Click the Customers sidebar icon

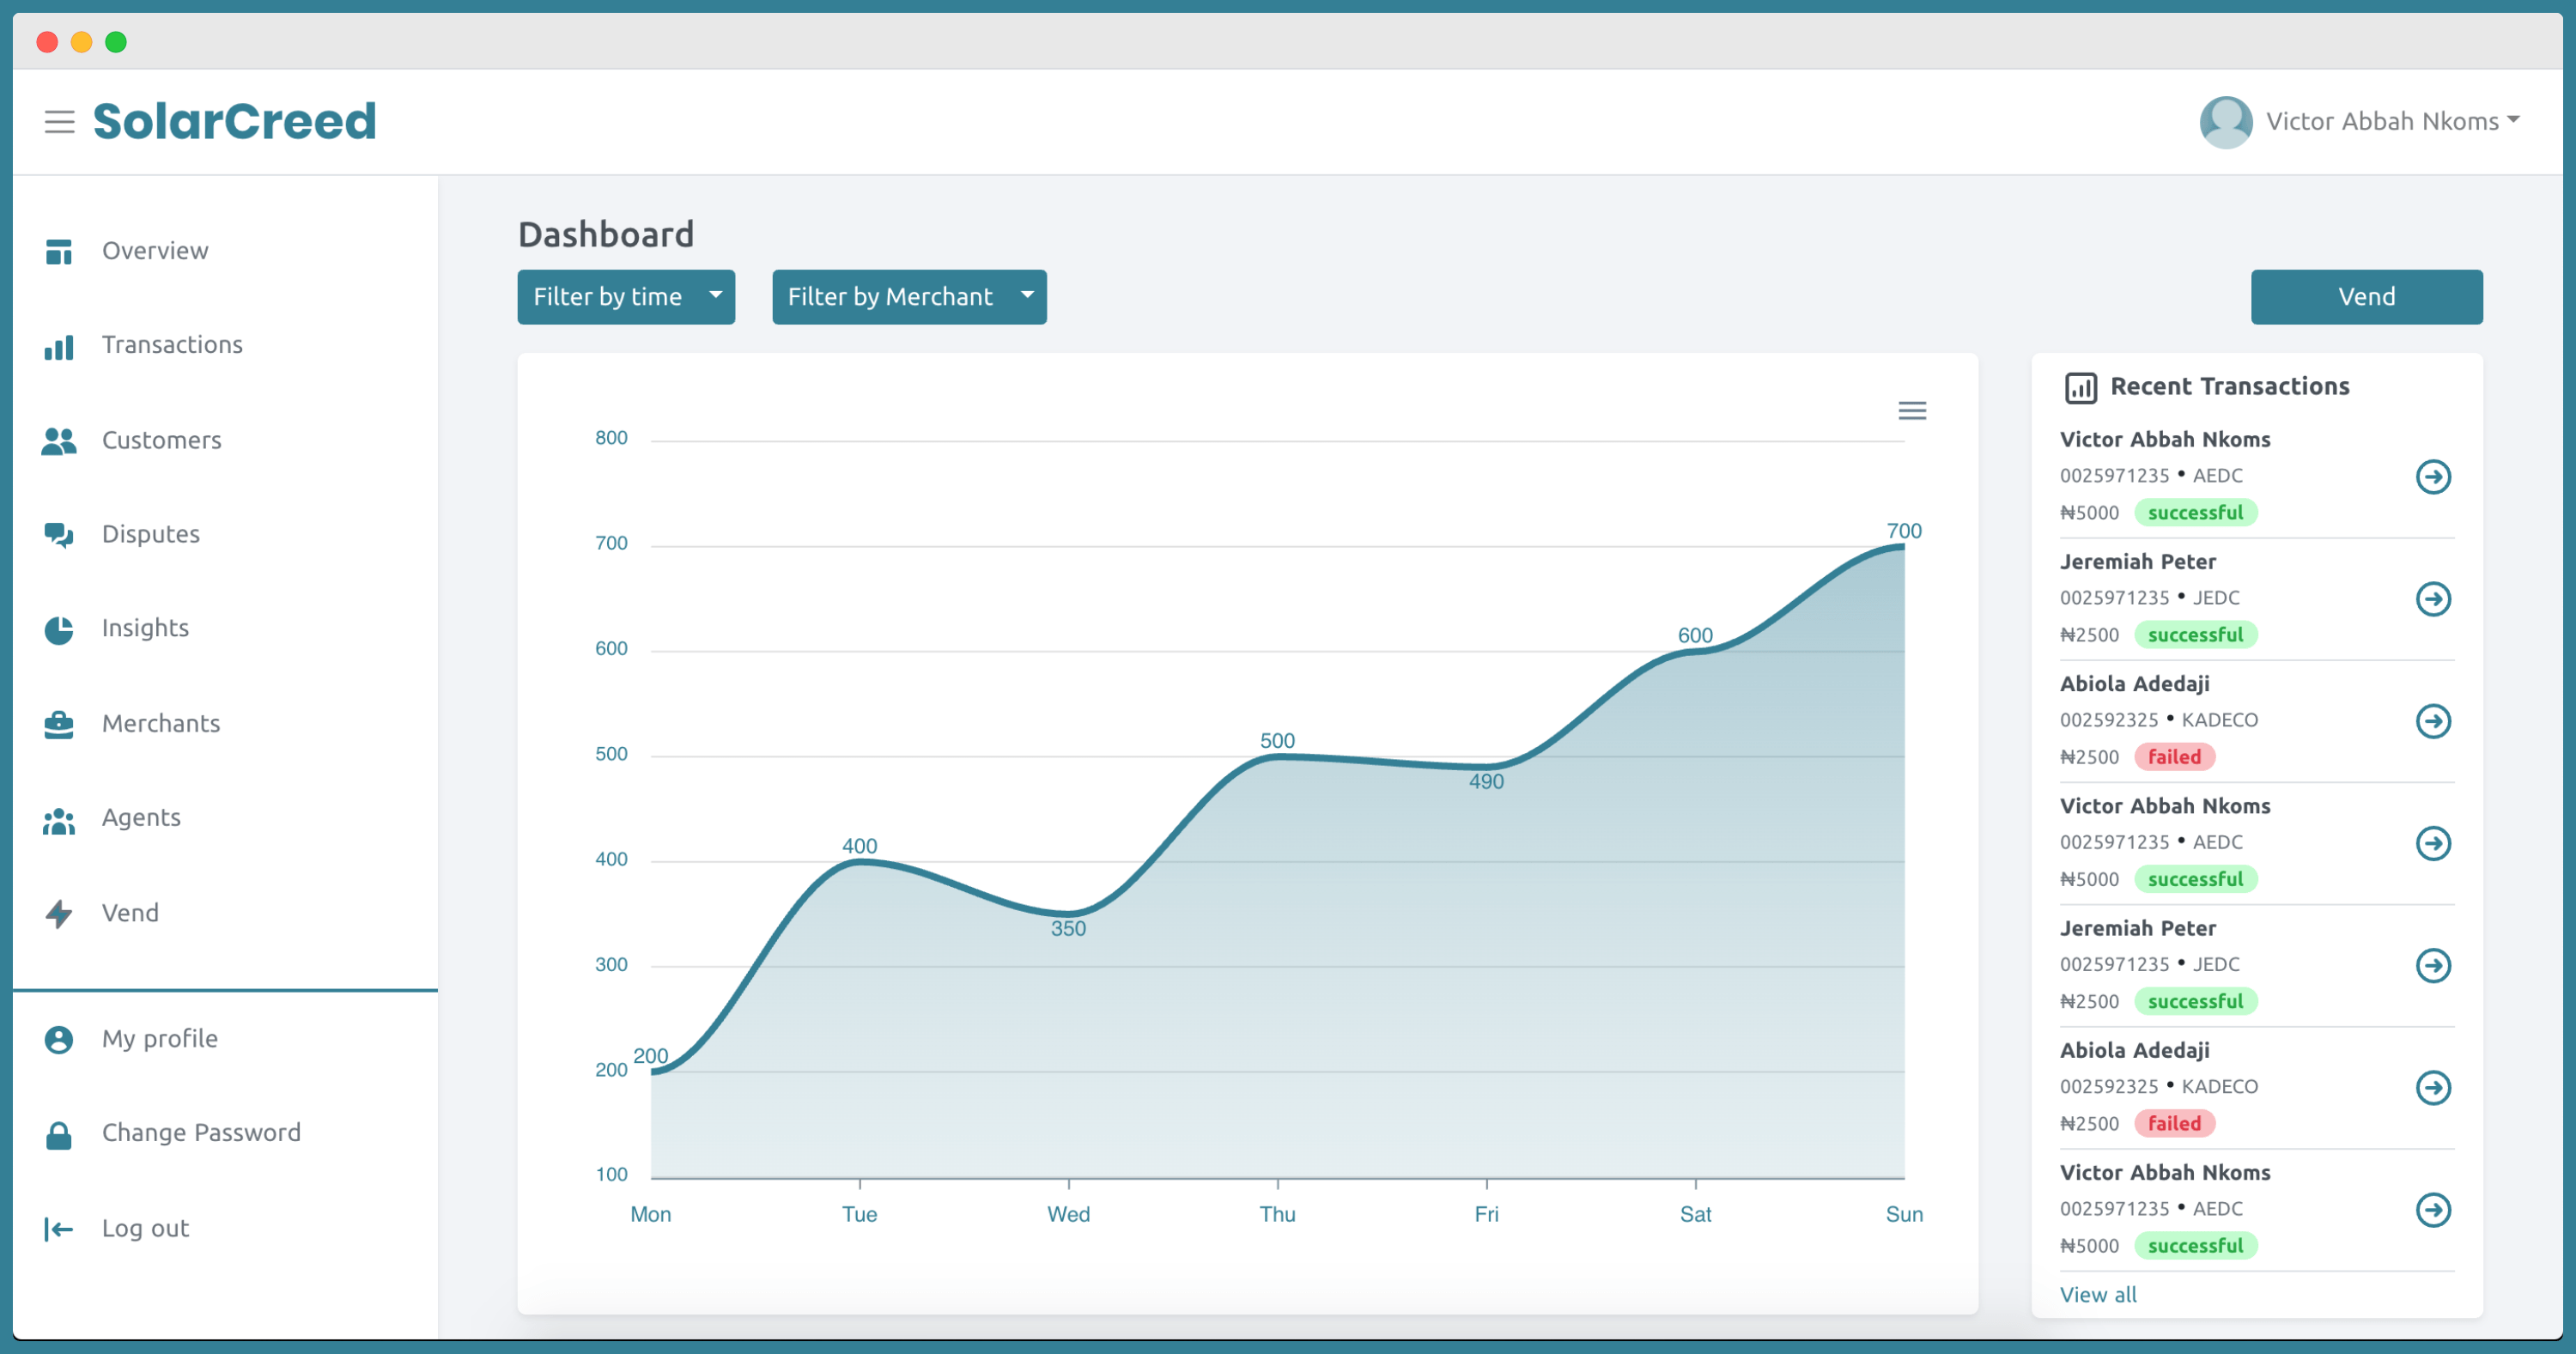pyautogui.click(x=59, y=441)
